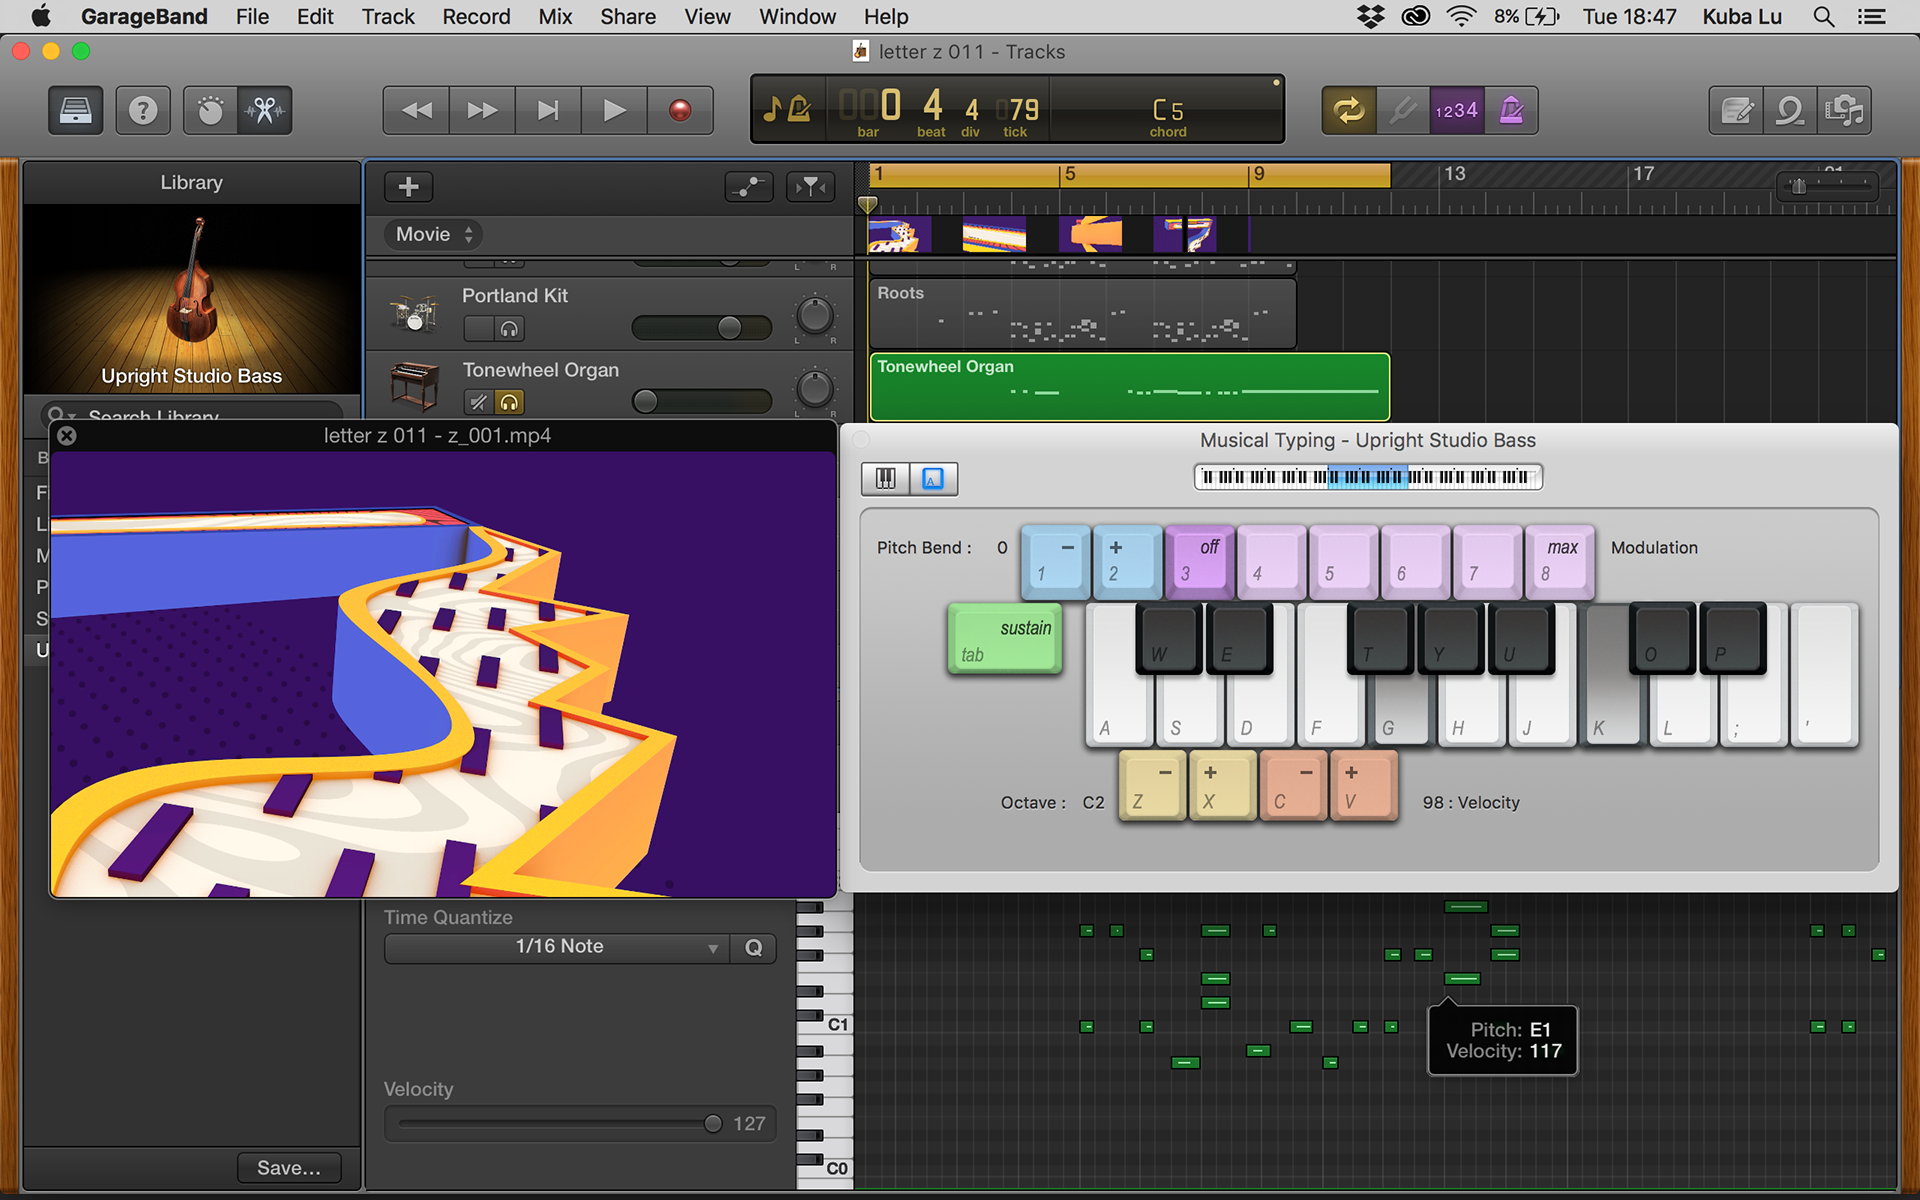Open the Loop Browser button
The width and height of the screenshot is (1920, 1200).
coord(1790,110)
